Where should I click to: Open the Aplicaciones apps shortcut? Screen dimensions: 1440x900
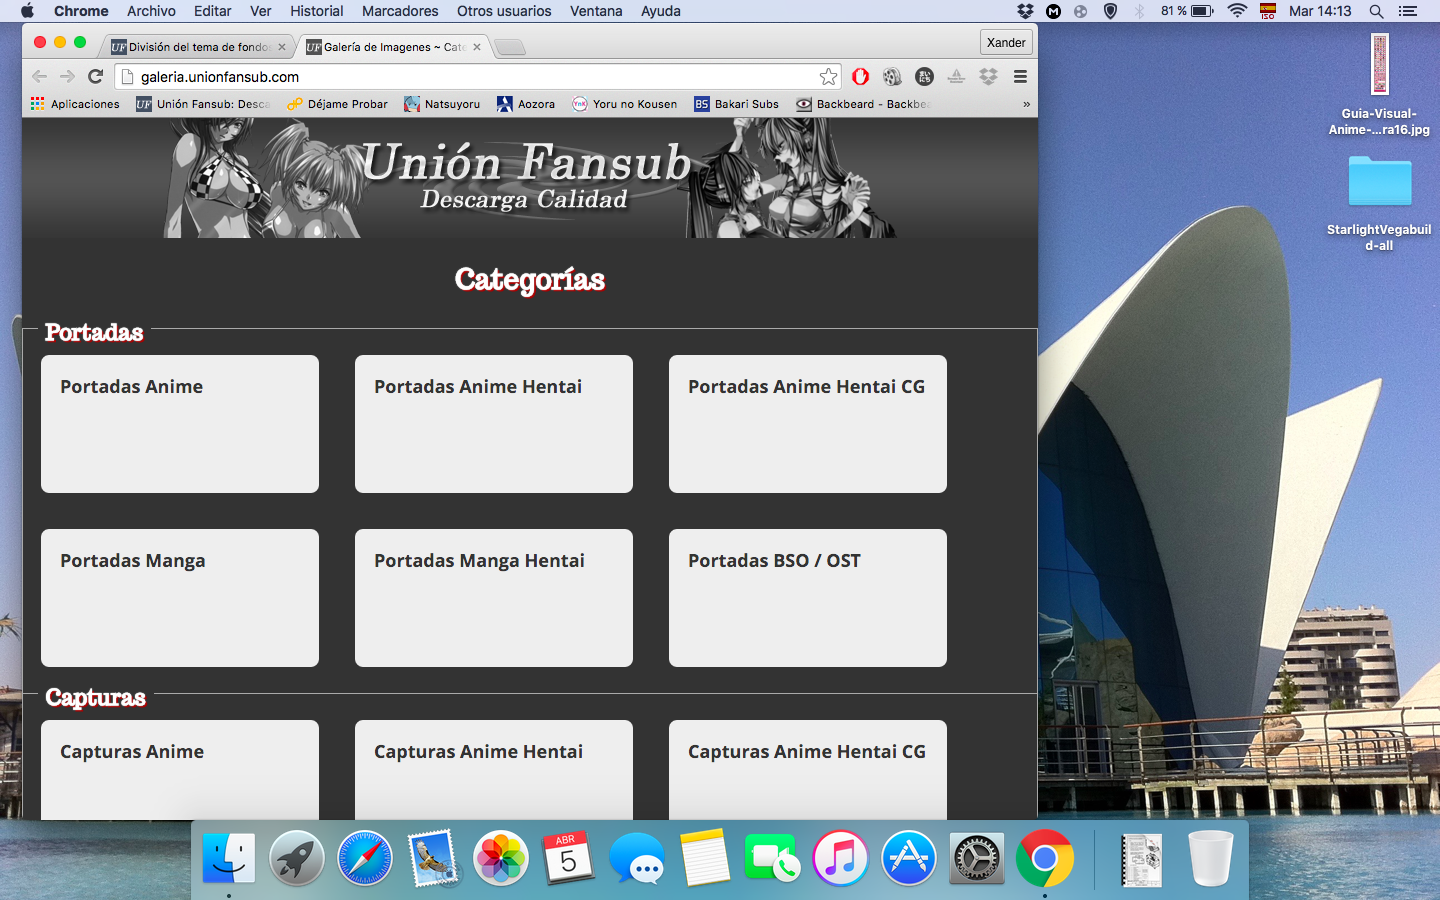(x=75, y=104)
